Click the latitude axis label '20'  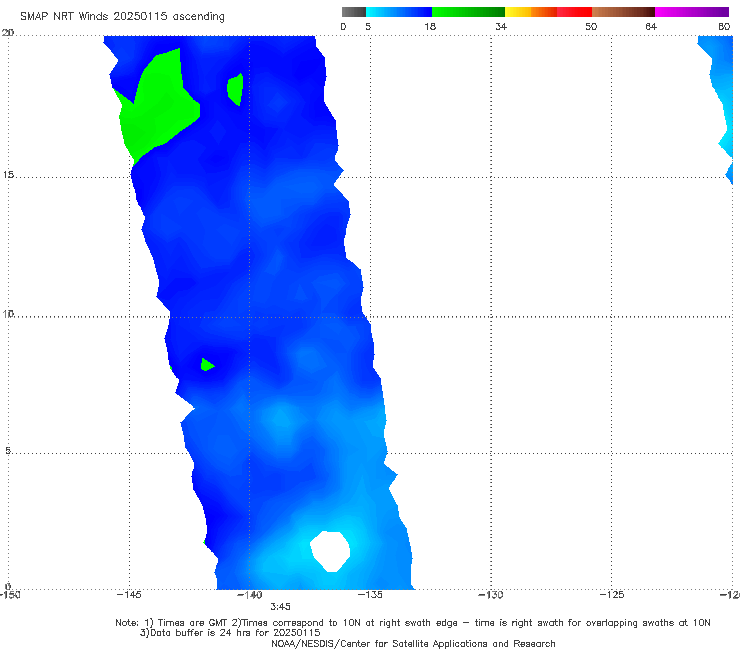pyautogui.click(x=8, y=33)
